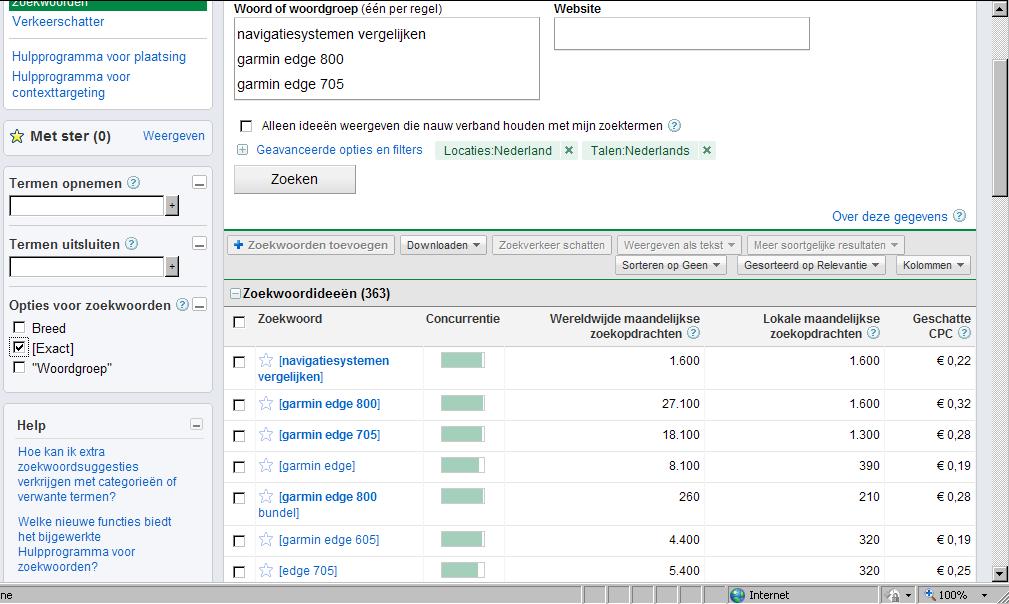The height and width of the screenshot is (604, 1009).
Task: Uncheck the [Exact] match type checkbox
Action: pyautogui.click(x=19, y=347)
